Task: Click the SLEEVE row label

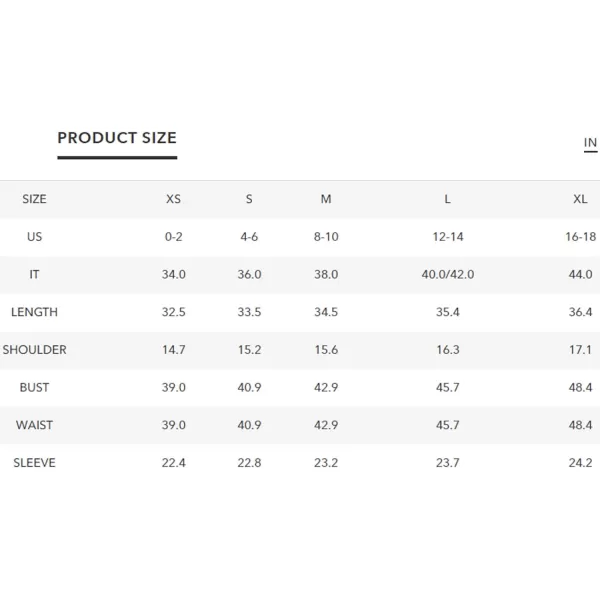Action: (x=34, y=463)
